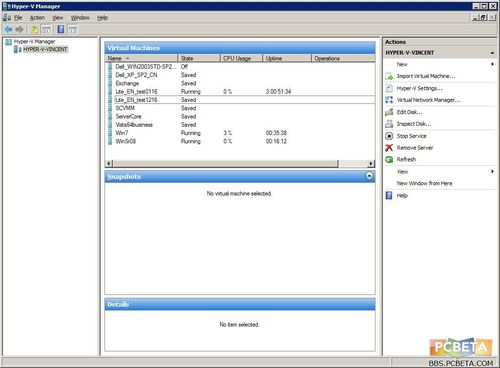The height and width of the screenshot is (368, 500).
Task: Click the Hyper-V Manager tree root icon
Action: pyautogui.click(x=8, y=42)
